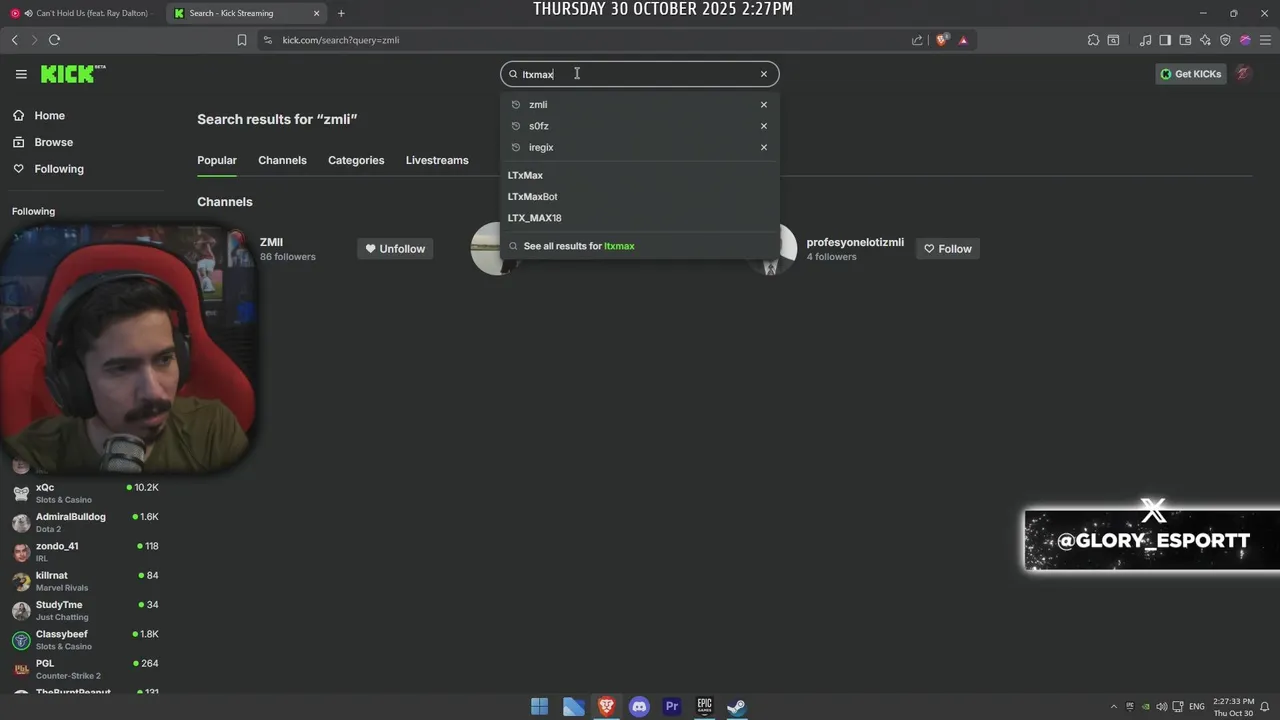This screenshot has width=1280, height=720.
Task: Choose LTxMaxBot suggestion
Action: 532,197
